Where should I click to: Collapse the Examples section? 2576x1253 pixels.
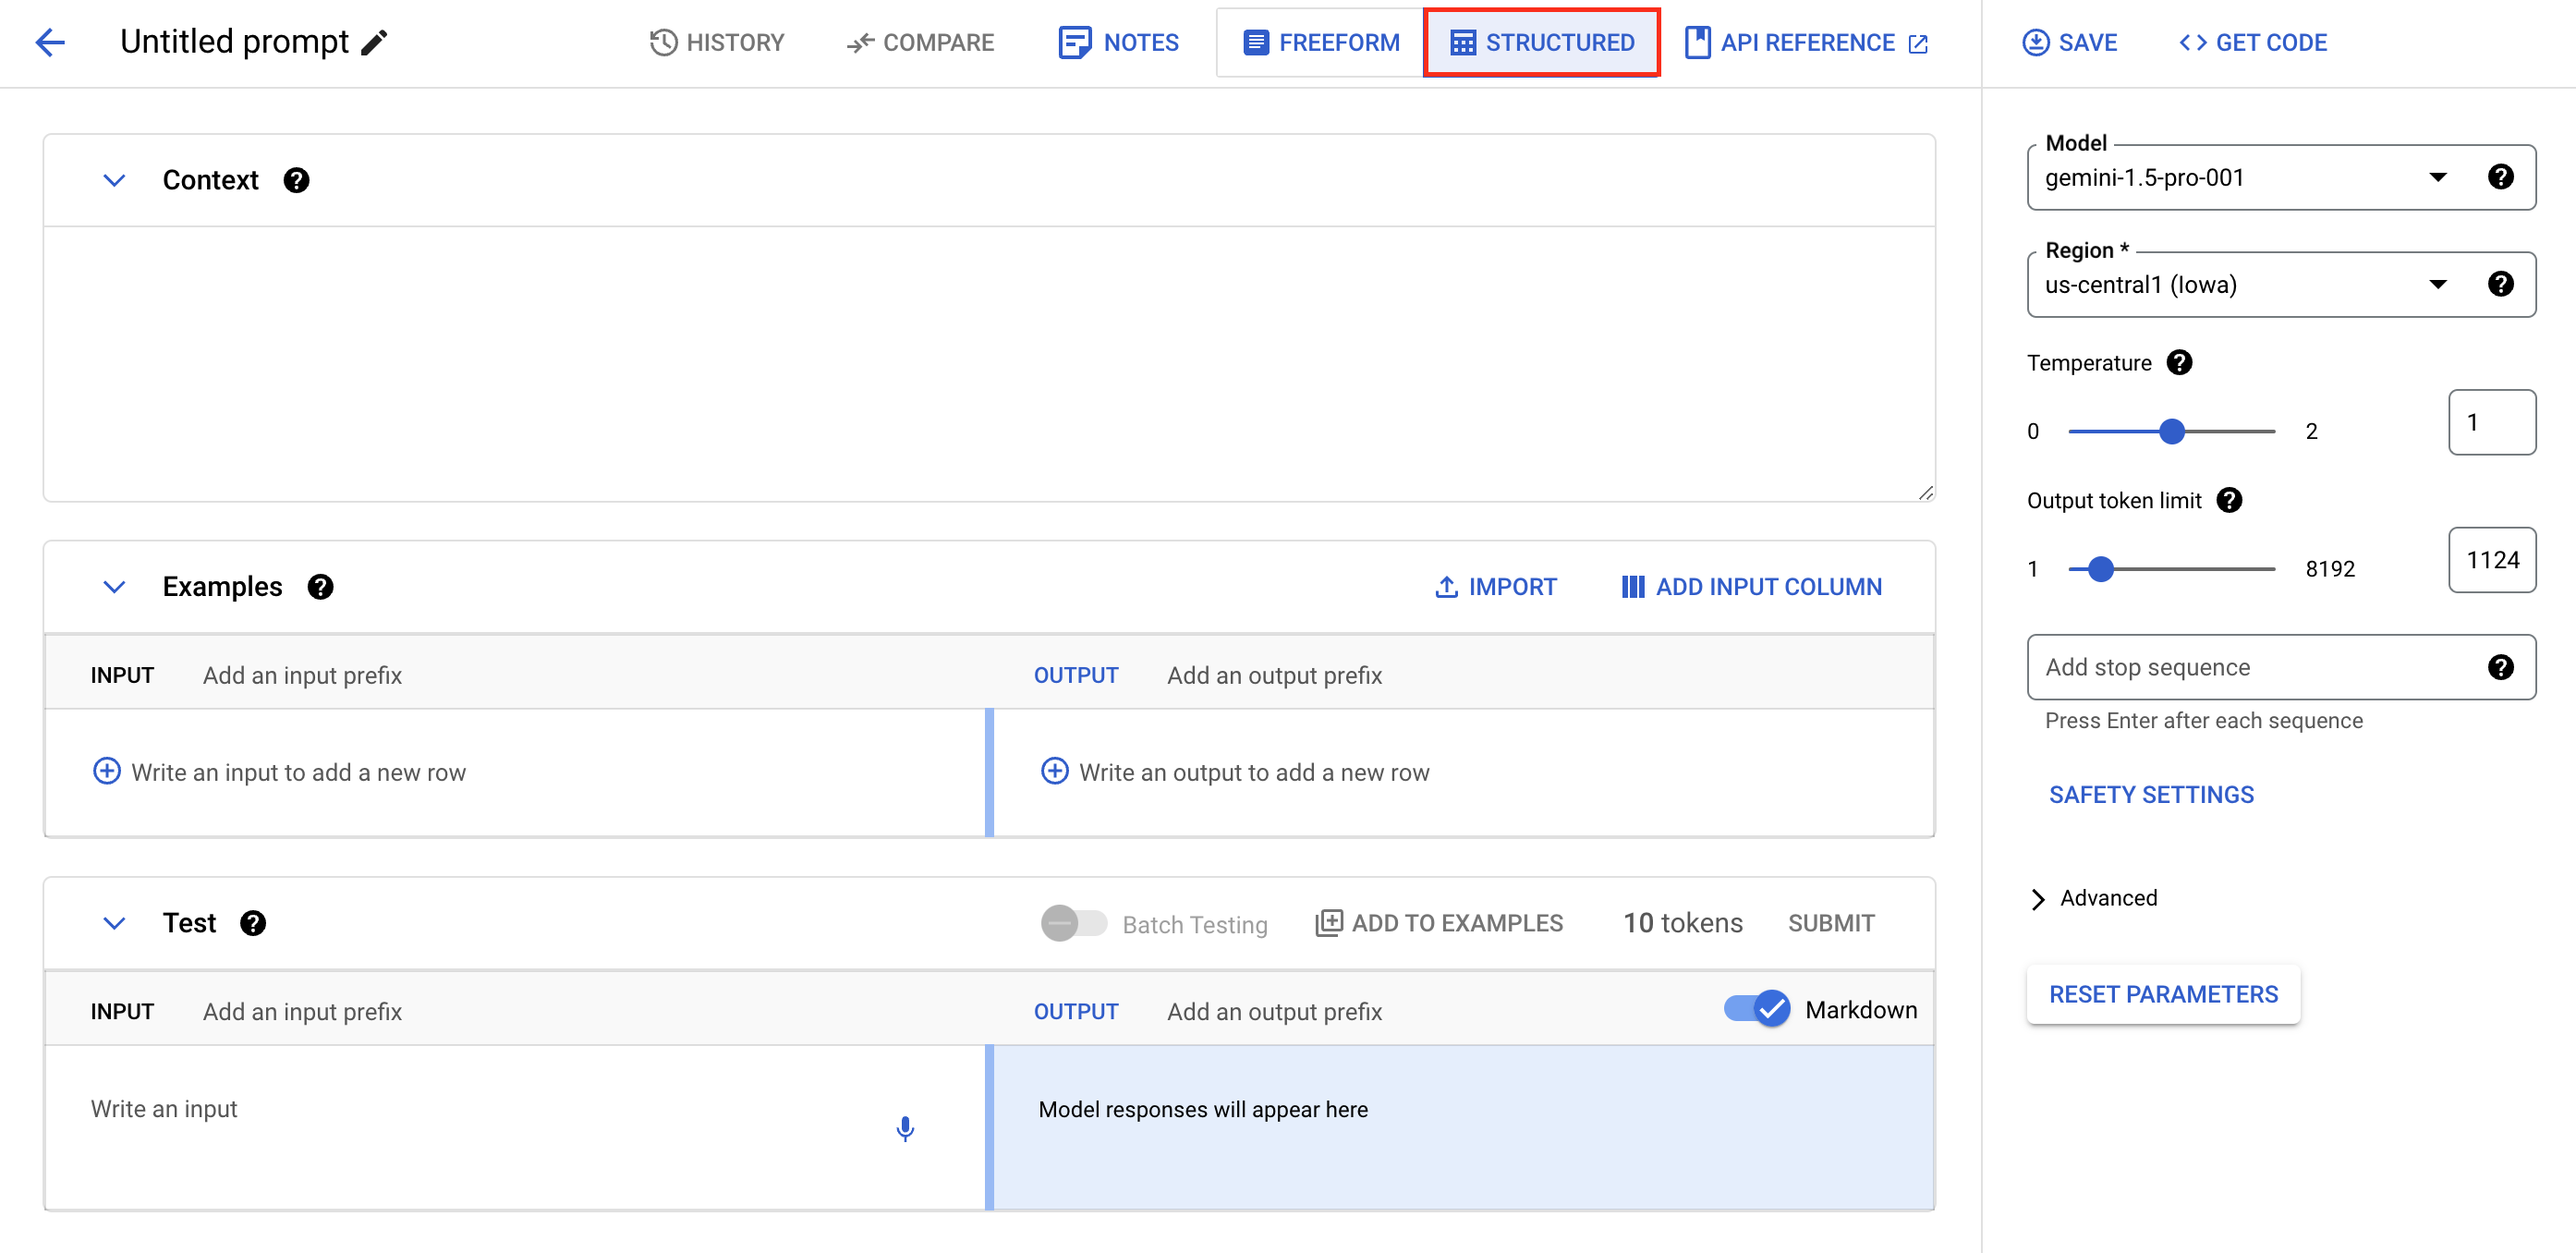pyautogui.click(x=112, y=586)
